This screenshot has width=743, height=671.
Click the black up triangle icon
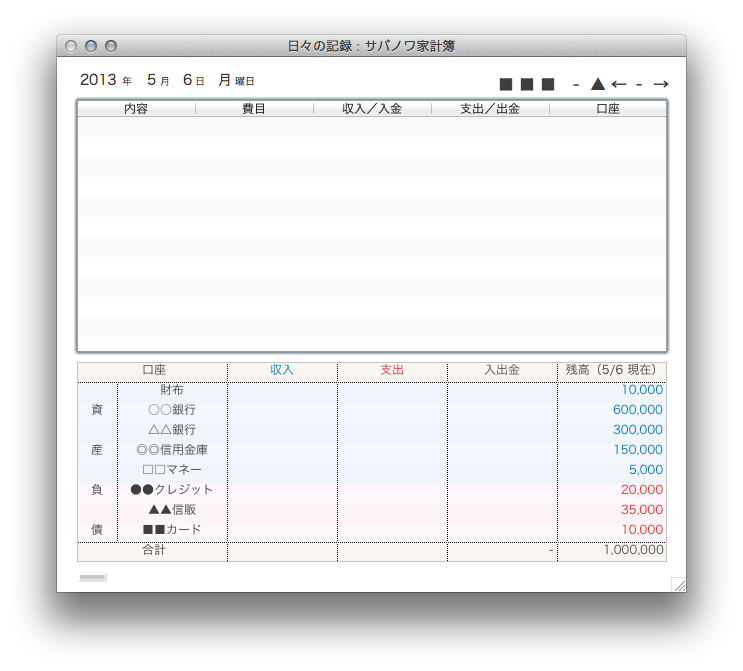(598, 84)
